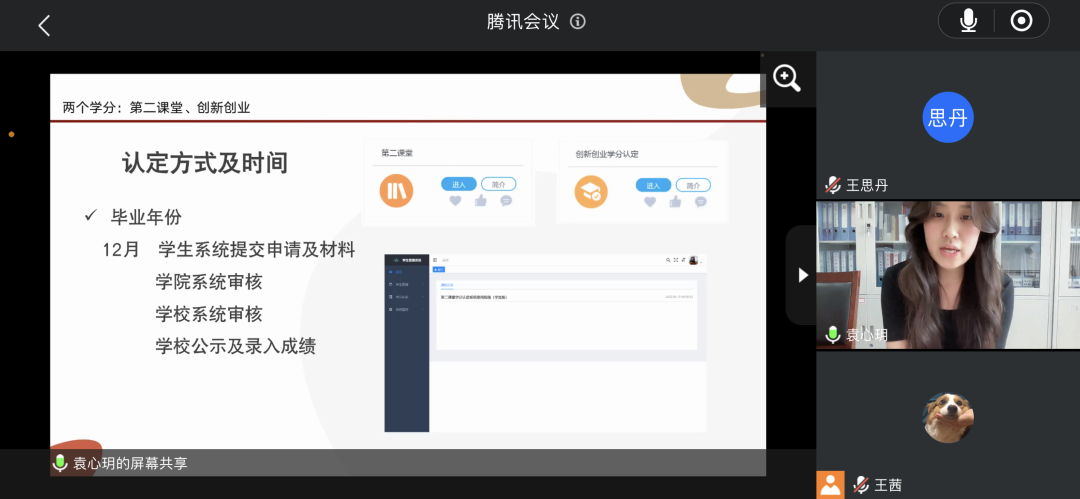Collapse the participant panel with the arrow
This screenshot has width=1080, height=499.
[802, 275]
